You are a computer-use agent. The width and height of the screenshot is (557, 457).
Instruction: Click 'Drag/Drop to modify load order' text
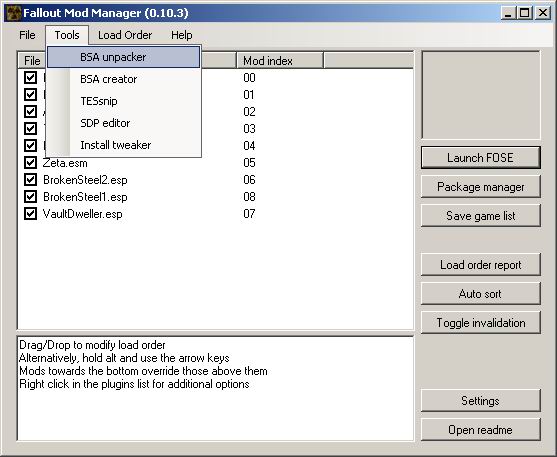tap(92, 345)
